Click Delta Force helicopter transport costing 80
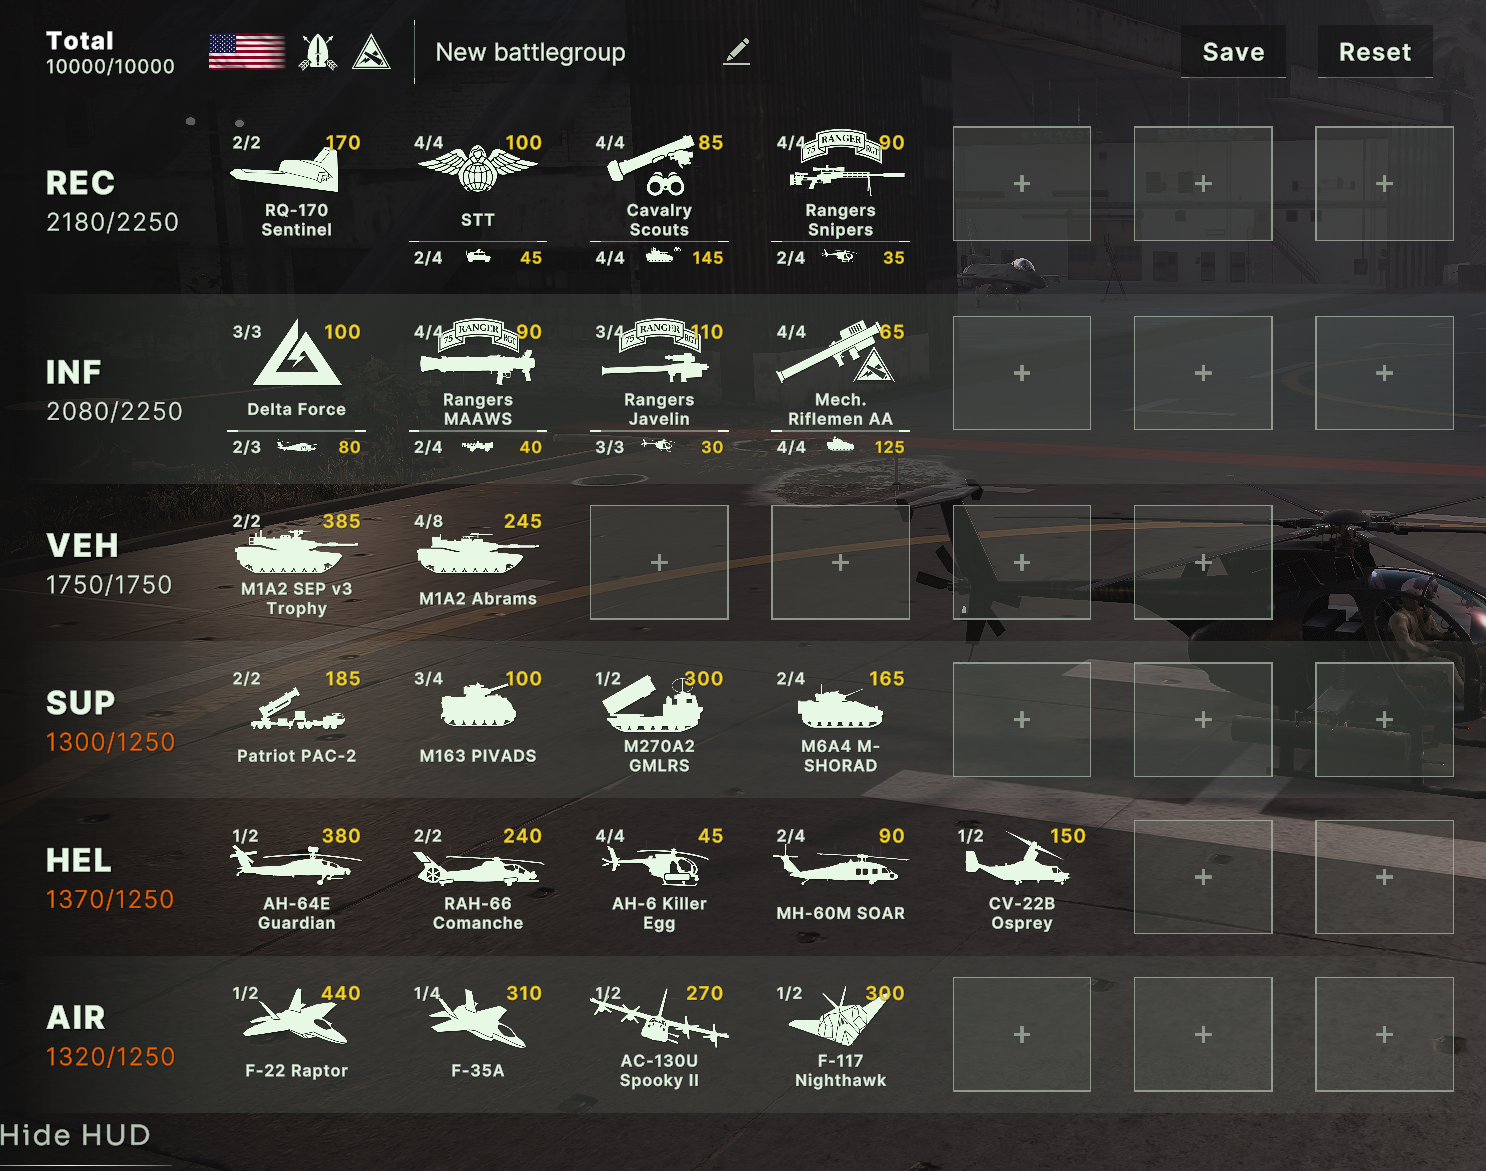This screenshot has width=1486, height=1171. tap(297, 447)
